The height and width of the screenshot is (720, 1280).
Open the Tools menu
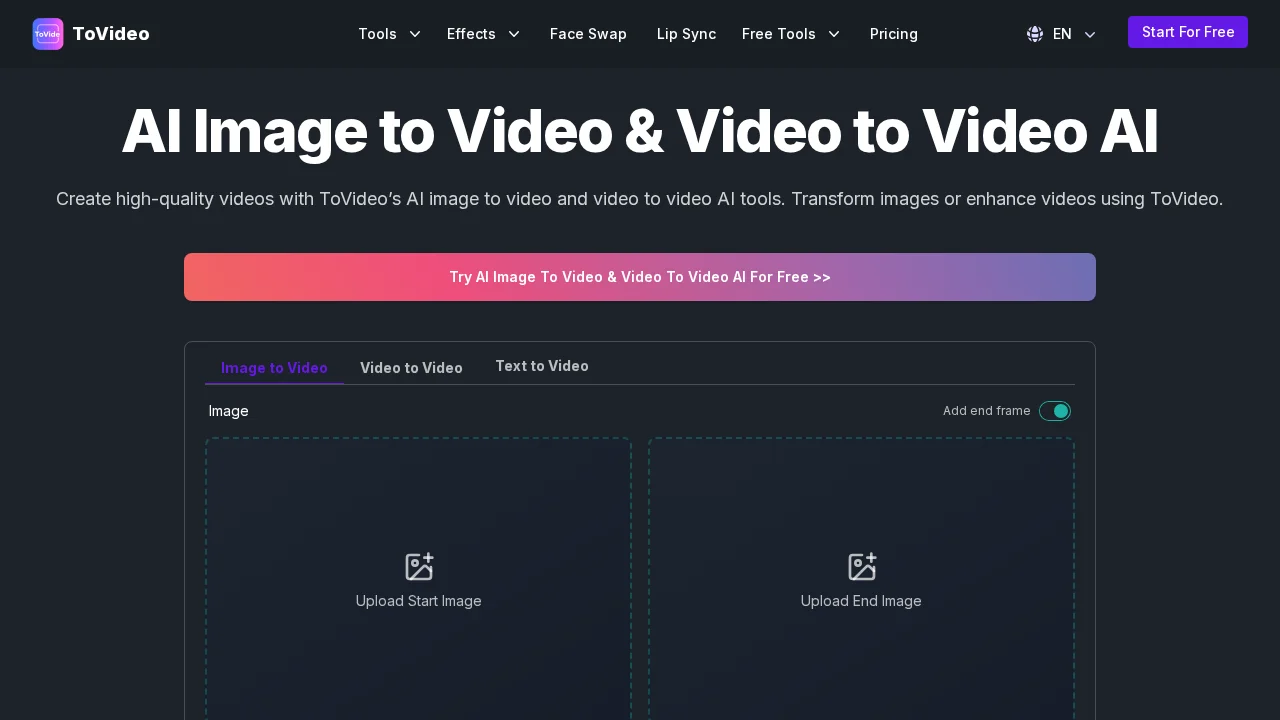click(389, 34)
